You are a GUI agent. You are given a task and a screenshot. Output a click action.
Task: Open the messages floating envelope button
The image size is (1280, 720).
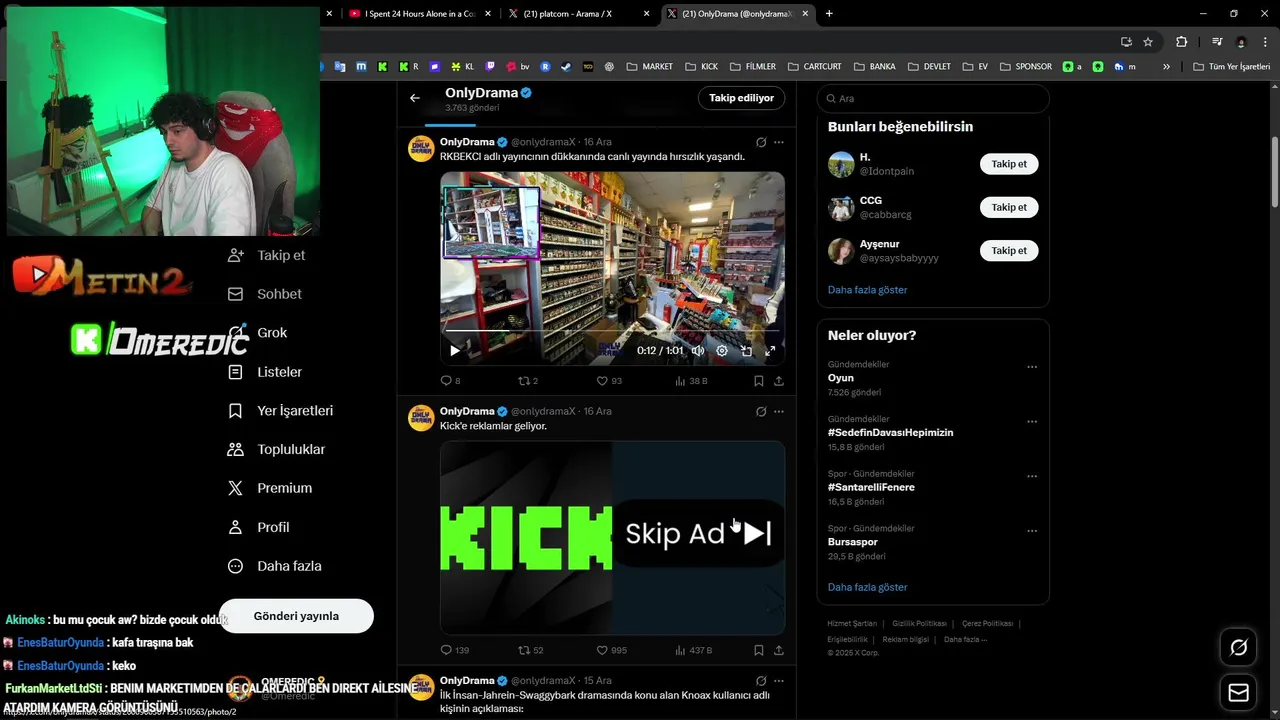(1238, 693)
